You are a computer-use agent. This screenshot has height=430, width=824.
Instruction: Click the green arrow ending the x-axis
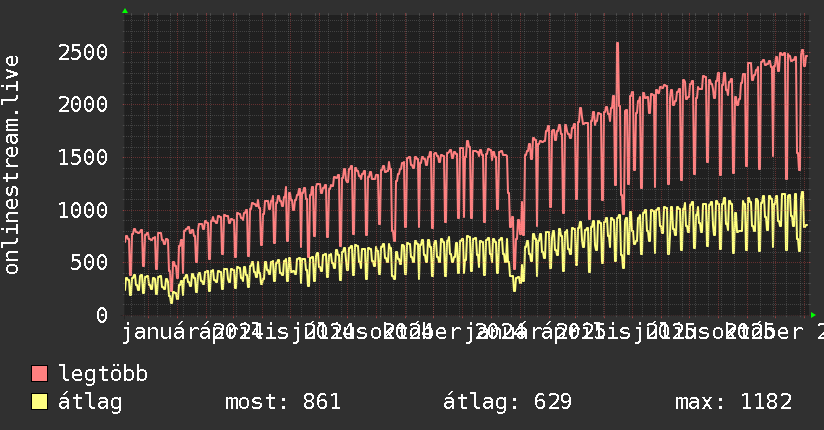click(x=813, y=315)
